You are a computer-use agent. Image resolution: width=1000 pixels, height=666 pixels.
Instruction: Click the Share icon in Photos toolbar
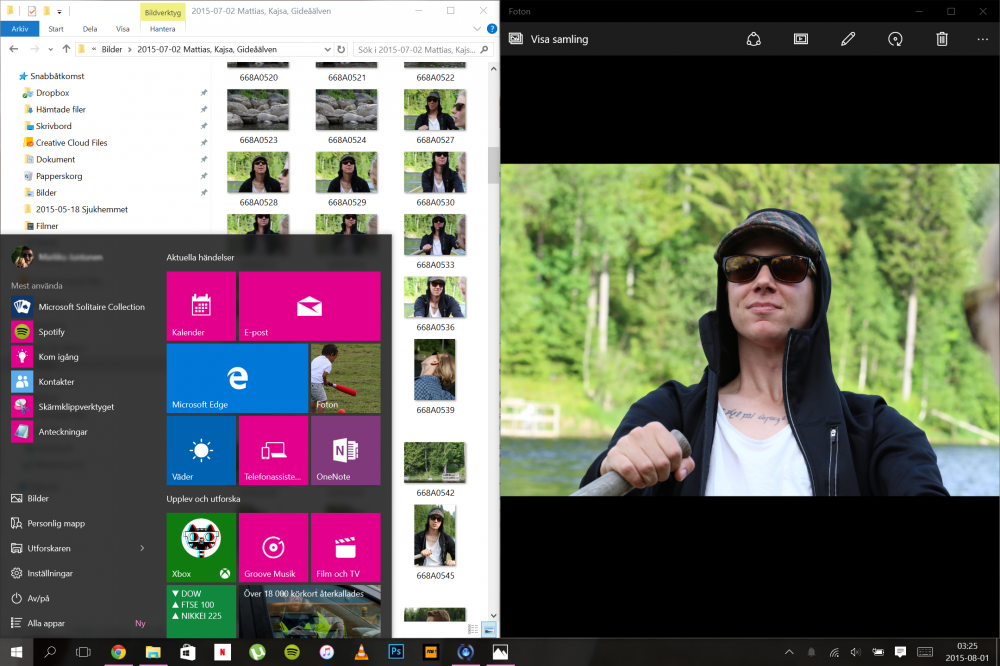coord(754,39)
